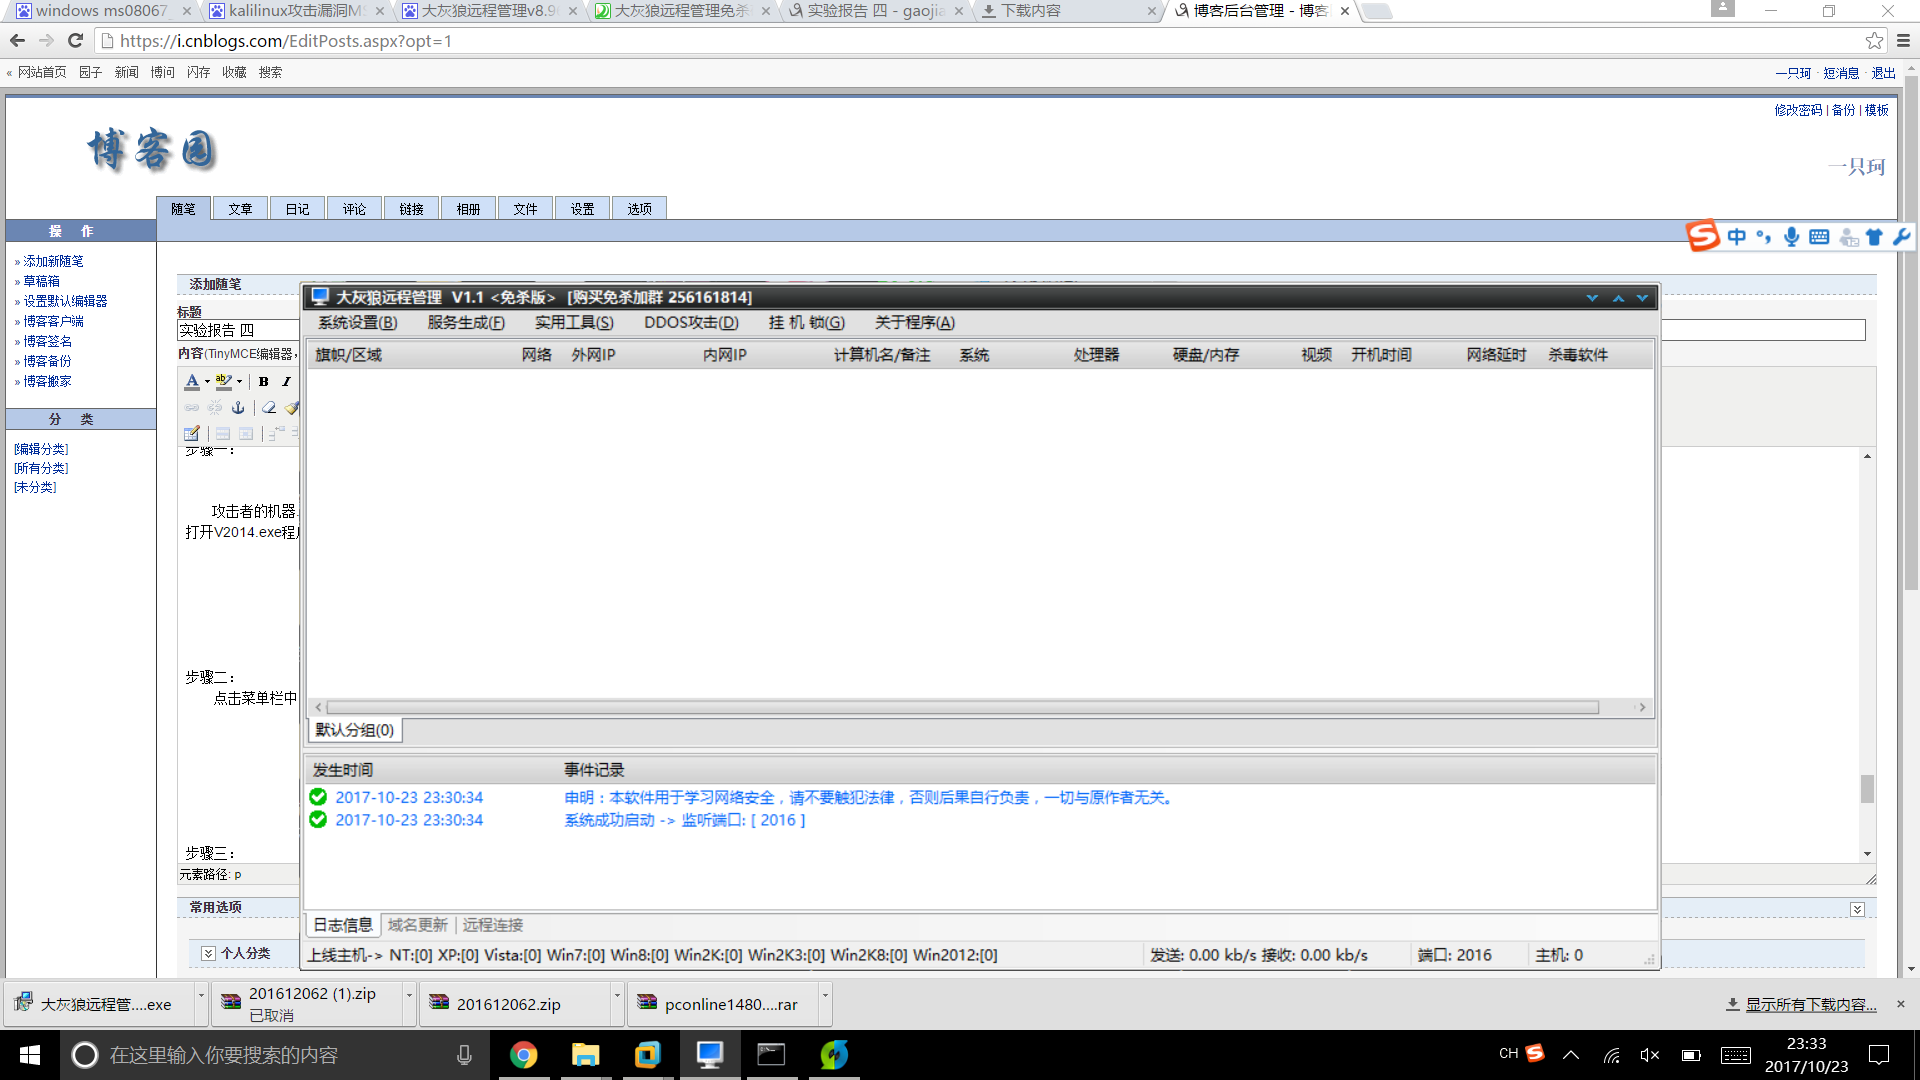This screenshot has height=1080, width=1920.
Task: Open the Chrome menu hamburger icon
Action: [x=1903, y=41]
